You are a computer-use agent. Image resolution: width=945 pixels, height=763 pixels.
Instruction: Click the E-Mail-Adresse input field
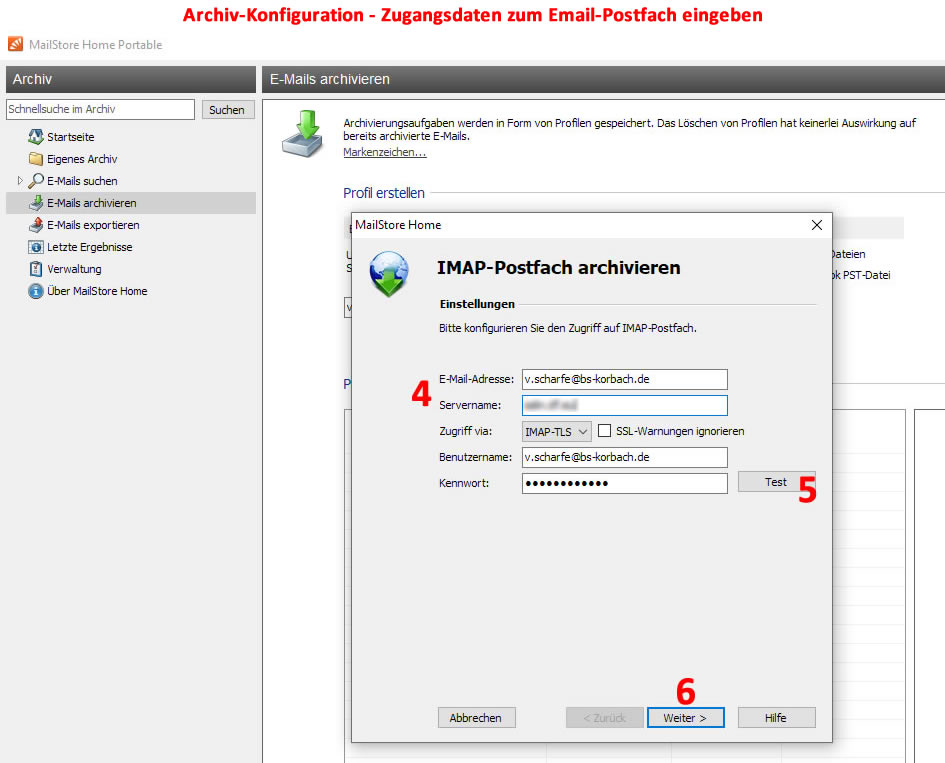coord(624,379)
